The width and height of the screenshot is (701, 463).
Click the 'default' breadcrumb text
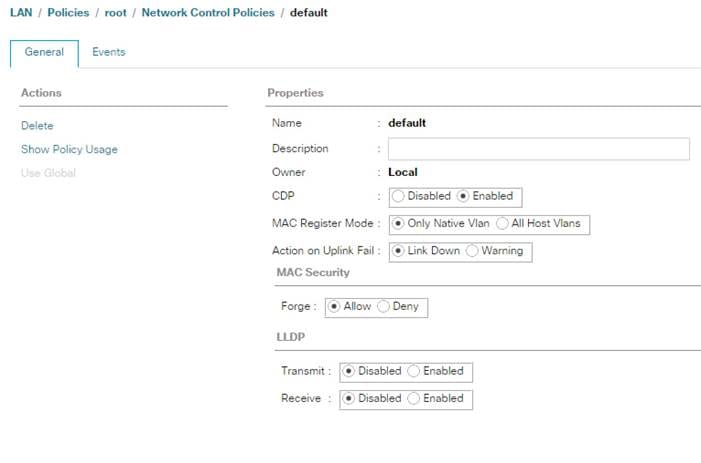pyautogui.click(x=309, y=13)
